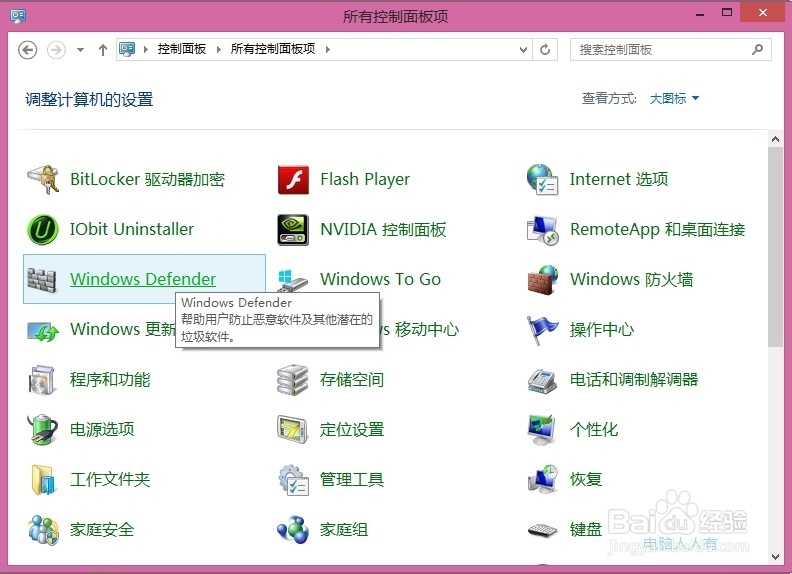Click the 操作中心 label
The width and height of the screenshot is (792, 574).
pos(602,329)
